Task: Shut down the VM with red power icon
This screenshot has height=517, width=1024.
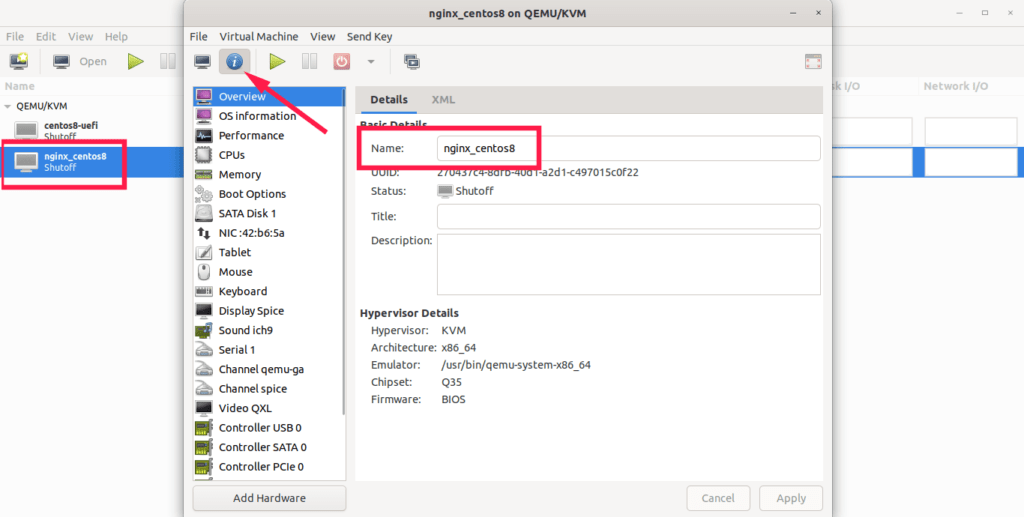Action: tap(342, 62)
